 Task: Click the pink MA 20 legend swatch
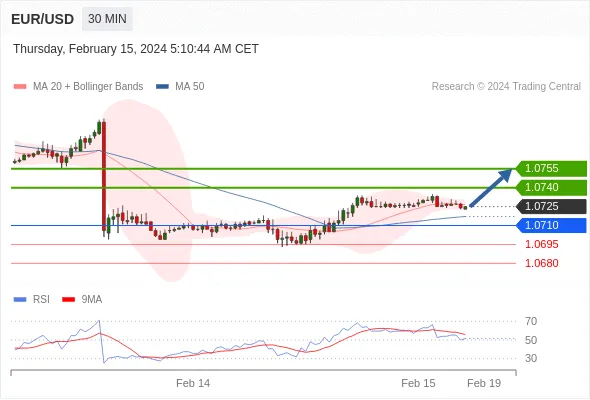pos(20,87)
